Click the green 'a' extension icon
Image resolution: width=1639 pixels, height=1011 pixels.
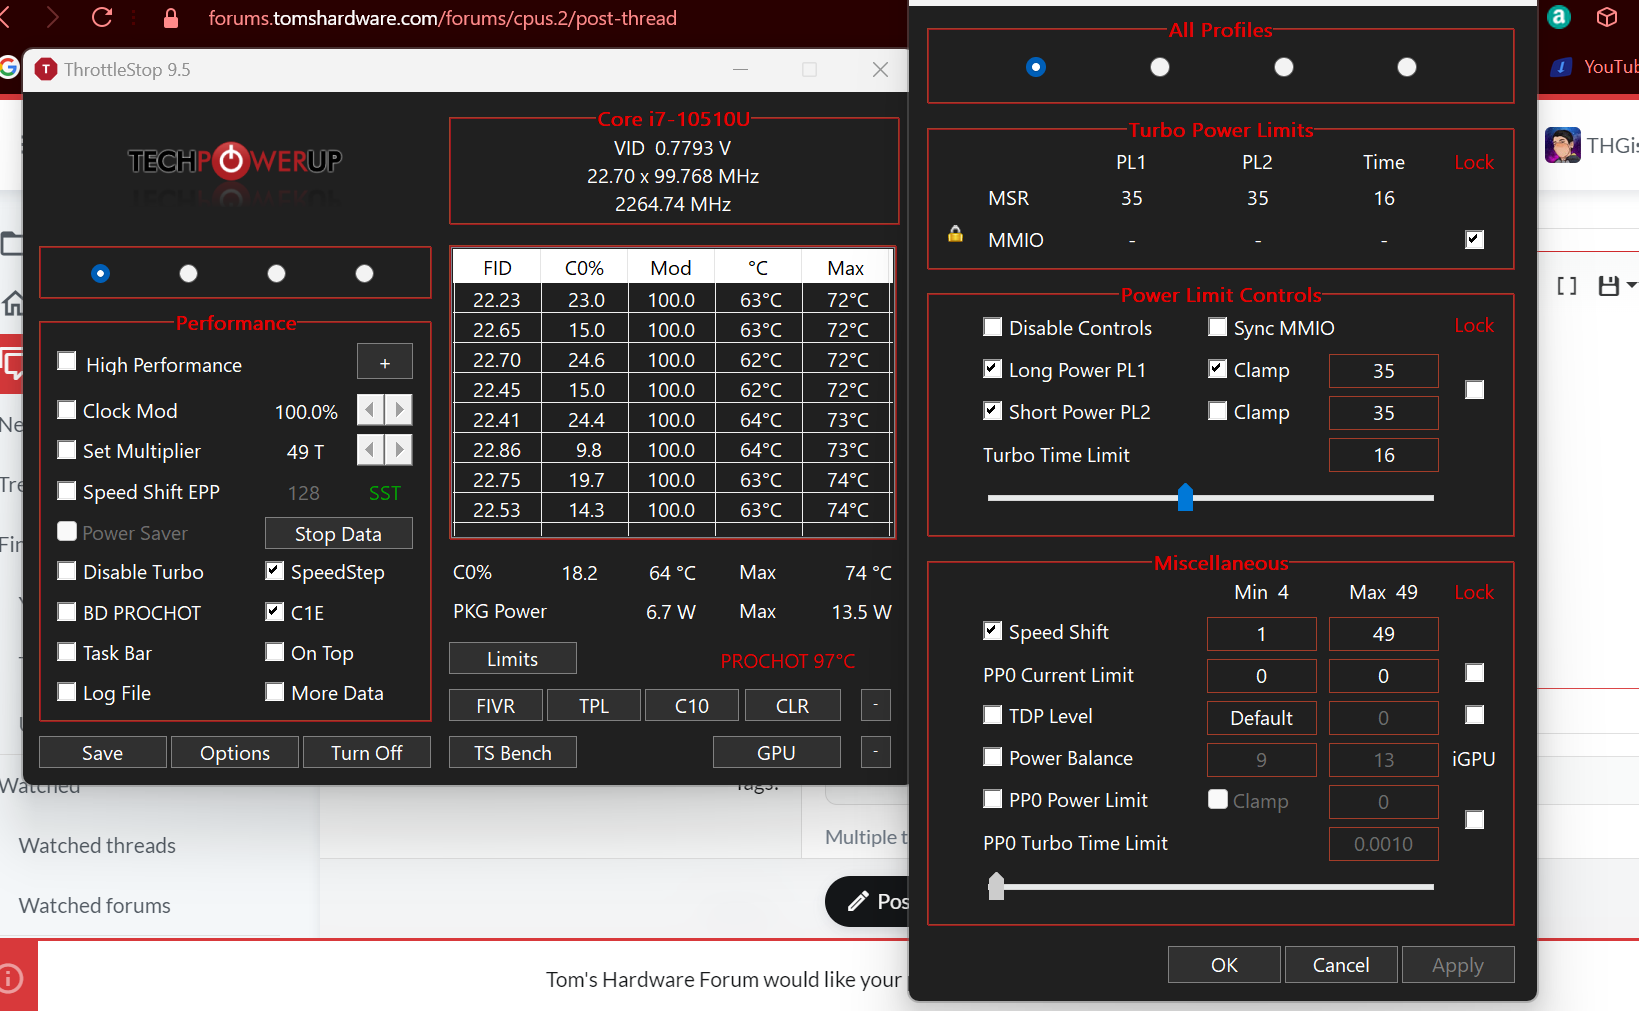pos(1559,17)
